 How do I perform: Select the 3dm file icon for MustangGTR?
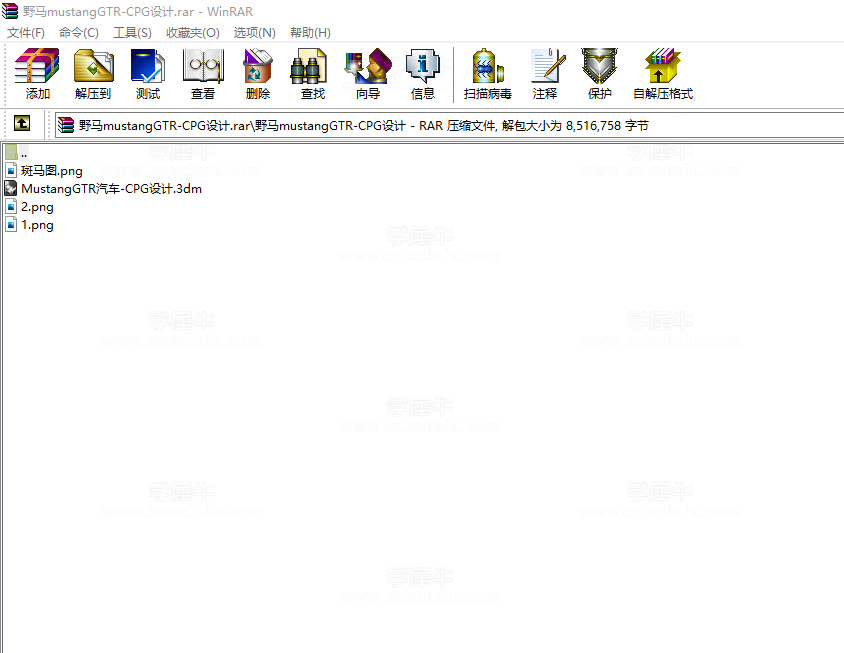point(11,188)
